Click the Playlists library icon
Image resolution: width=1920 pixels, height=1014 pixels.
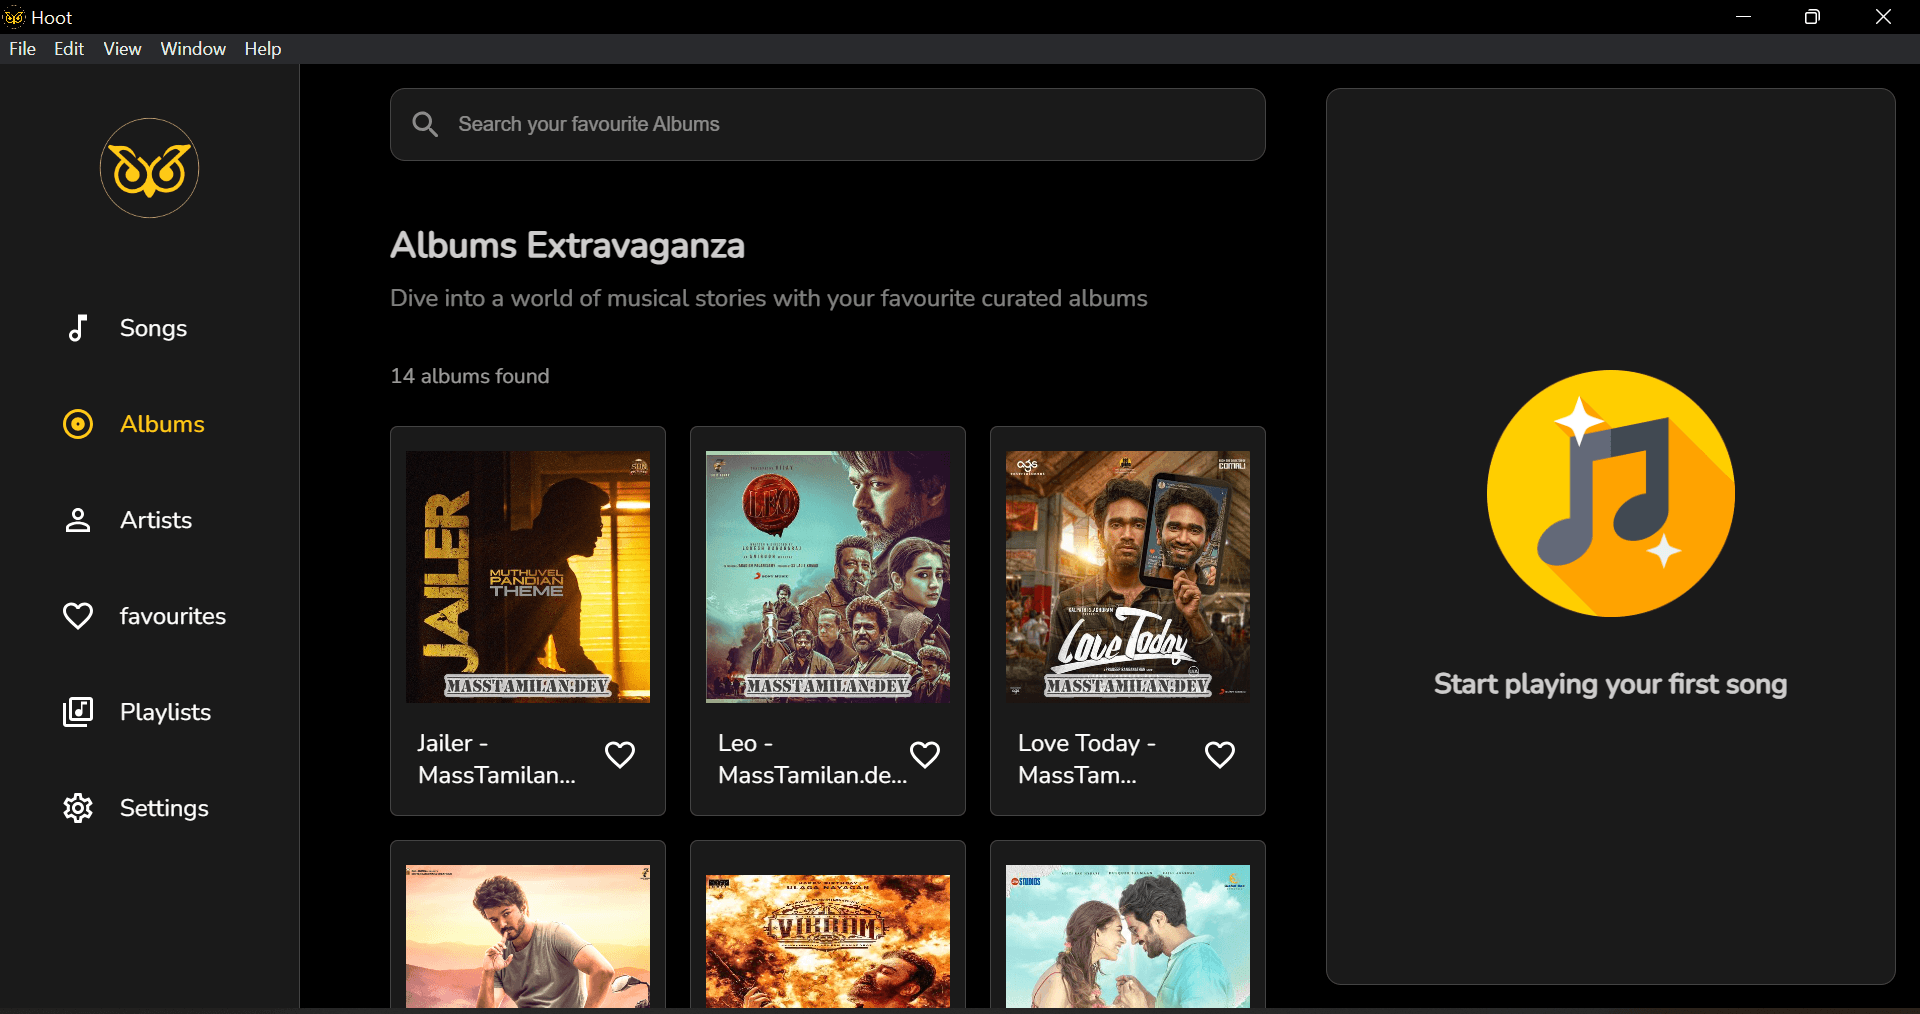[78, 712]
